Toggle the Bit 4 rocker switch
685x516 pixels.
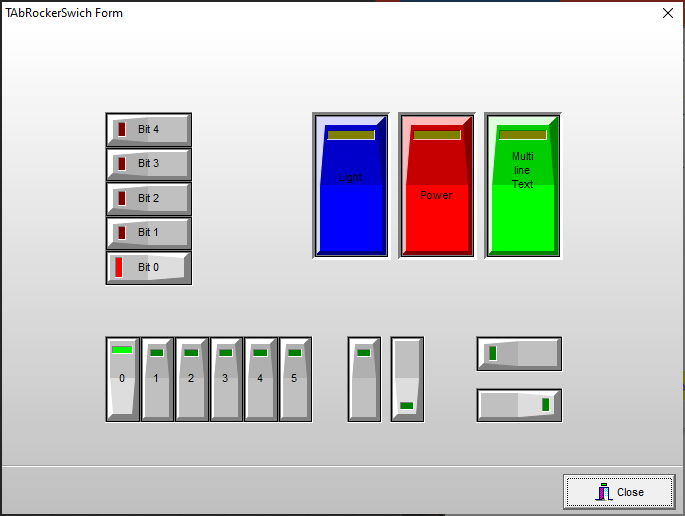[149, 130]
